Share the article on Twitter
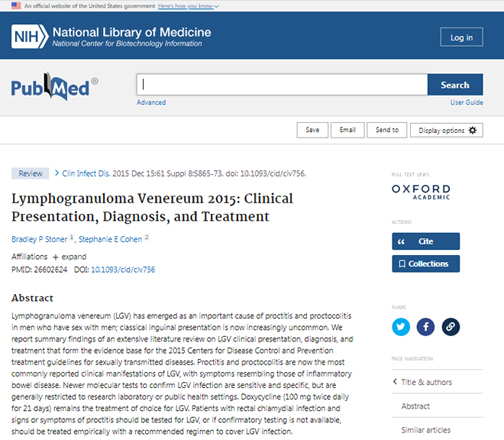 (401, 327)
